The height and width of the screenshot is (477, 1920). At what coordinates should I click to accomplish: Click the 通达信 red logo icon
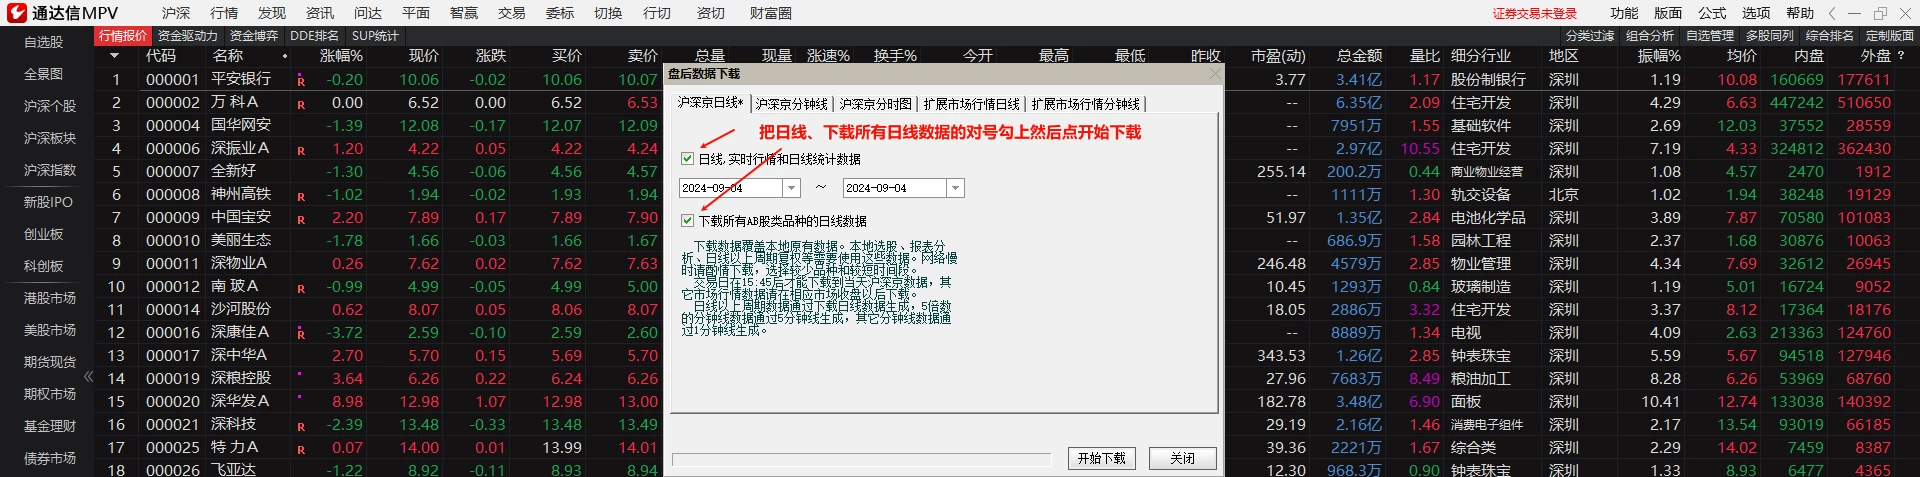[x=16, y=13]
